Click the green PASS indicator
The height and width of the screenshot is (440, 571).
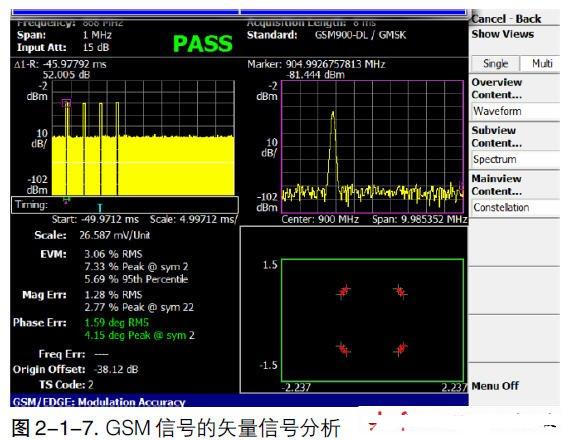[x=202, y=44]
